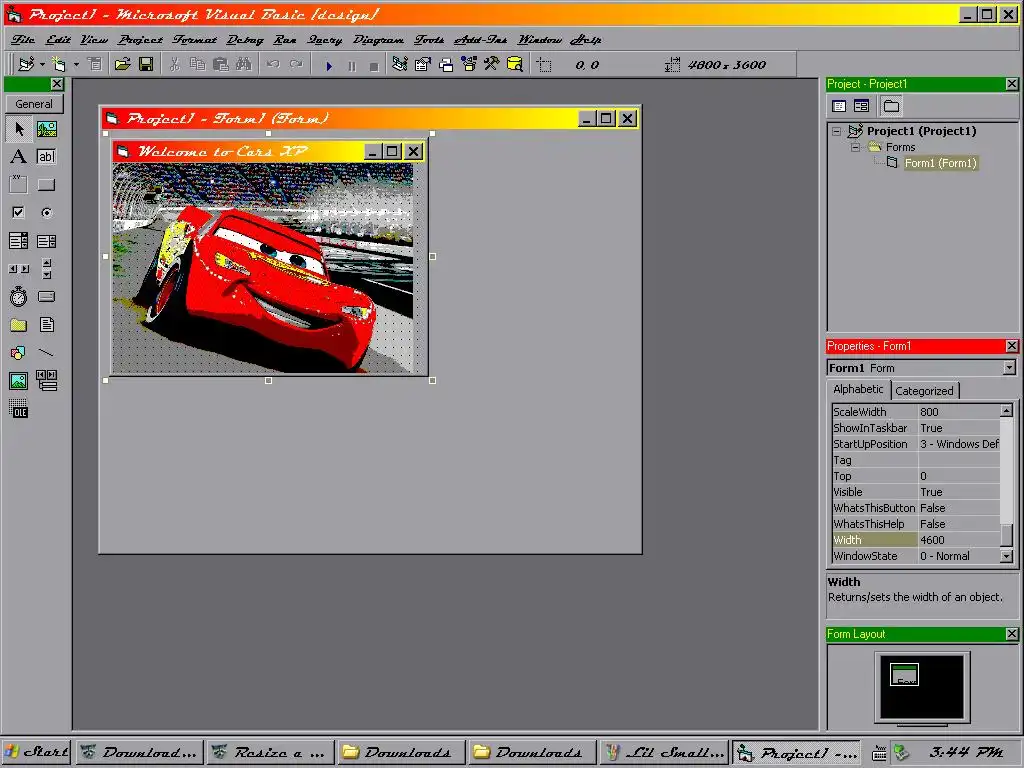
Task: Select the CommandButton control tool
Action: pyautogui.click(x=46, y=185)
